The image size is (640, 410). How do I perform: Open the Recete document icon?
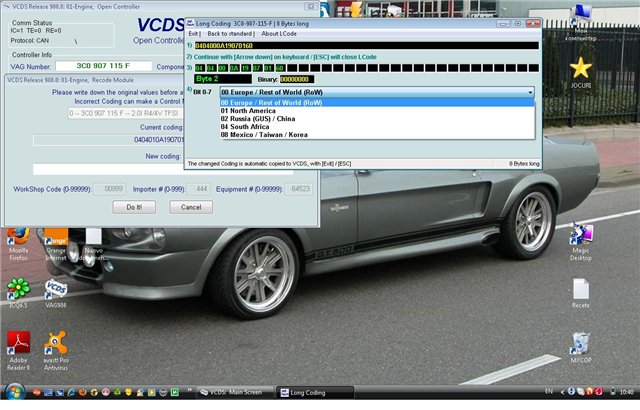tap(580, 293)
